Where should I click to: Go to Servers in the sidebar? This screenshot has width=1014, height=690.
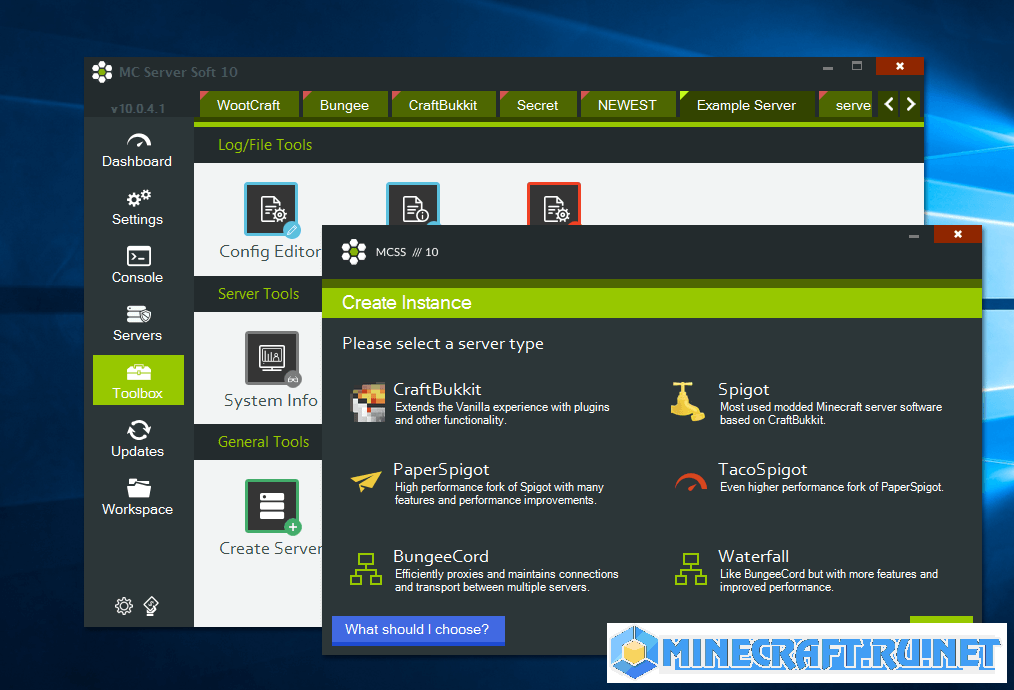pos(137,323)
